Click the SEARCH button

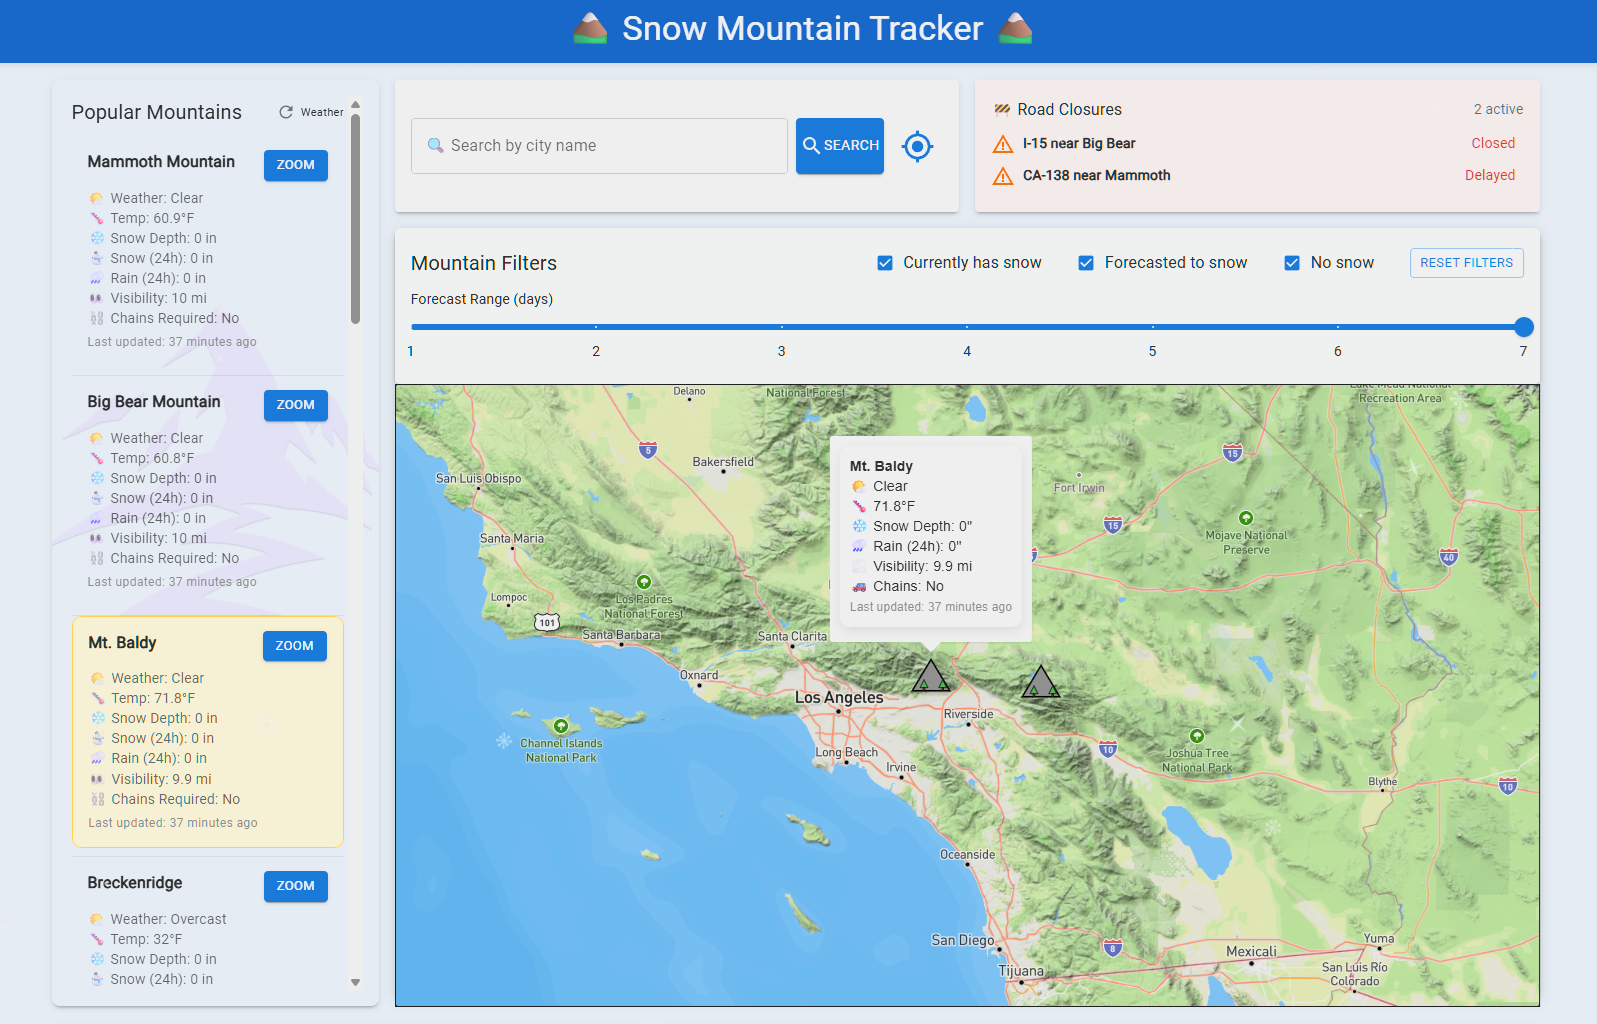[x=840, y=146]
